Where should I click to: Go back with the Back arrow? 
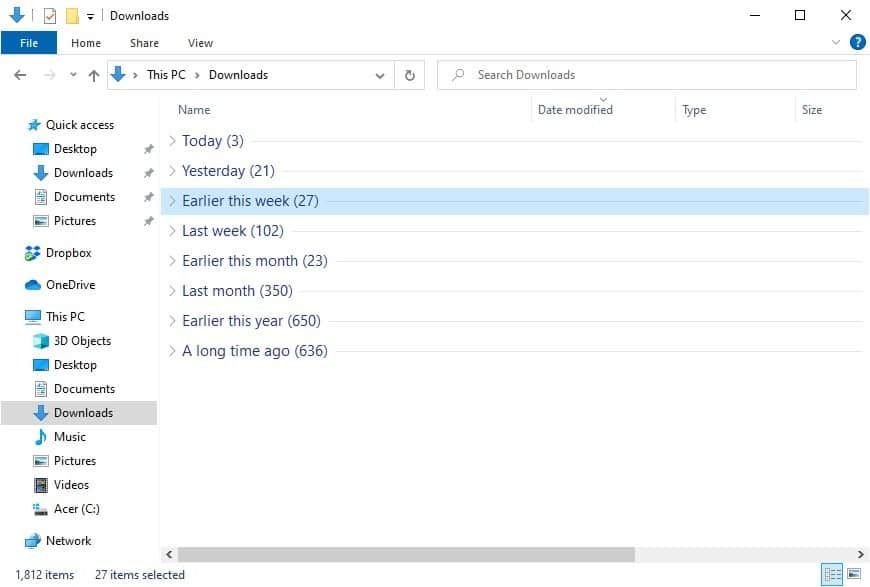pyautogui.click(x=20, y=75)
